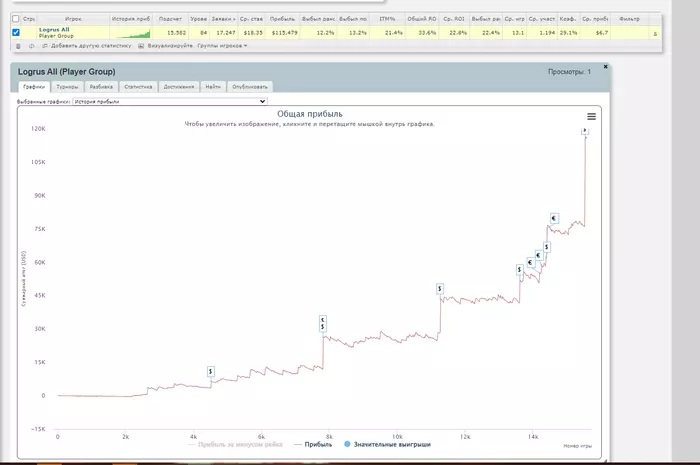Switch to the Графики tab
700x465 pixels.
(x=34, y=87)
